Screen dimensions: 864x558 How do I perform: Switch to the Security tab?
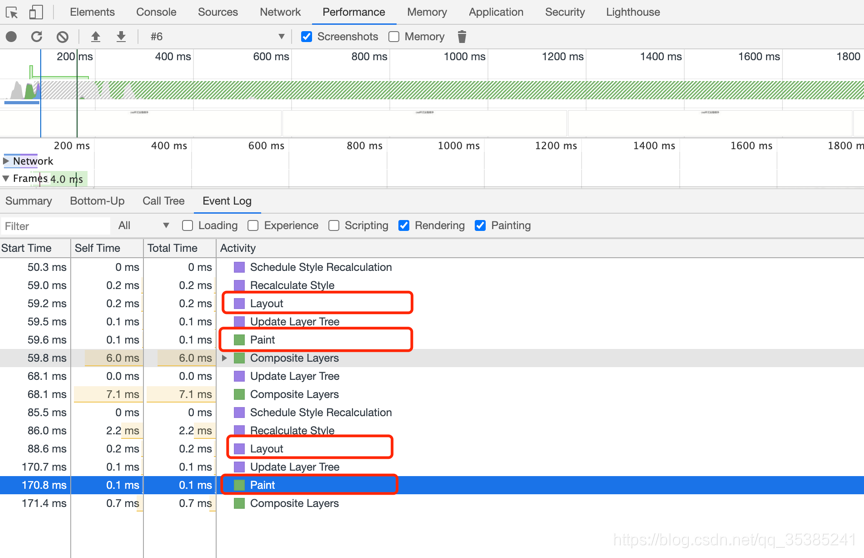[x=565, y=12]
